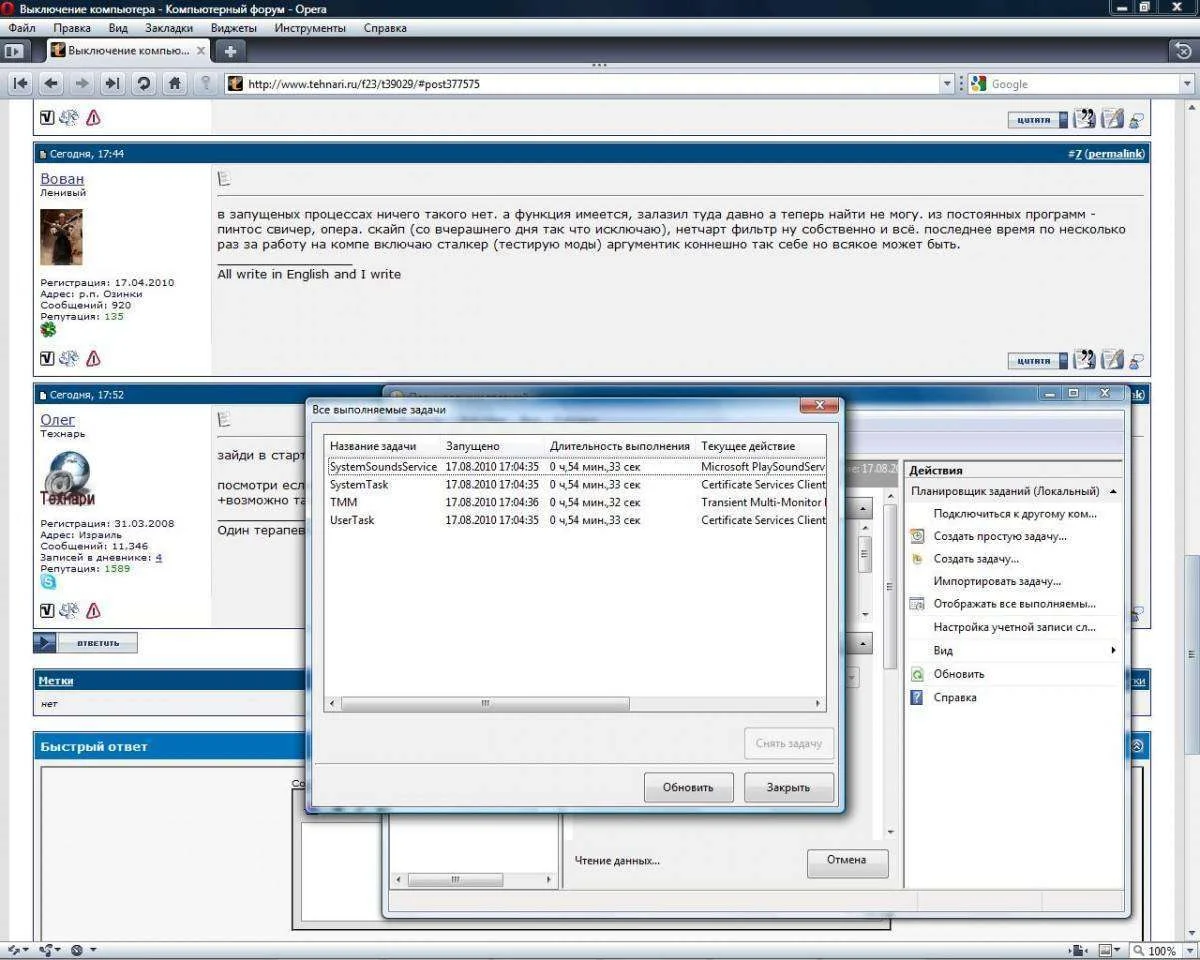Reload the page with the Reload button
1200x960 pixels.
pos(144,84)
